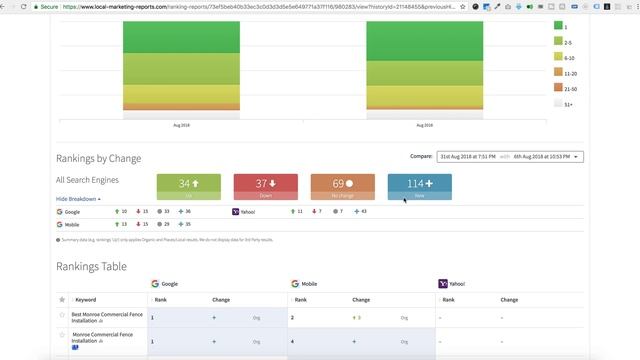The height and width of the screenshot is (360, 640).
Task: Toggle the legend swatch for rank 2-5
Action: point(558,41)
